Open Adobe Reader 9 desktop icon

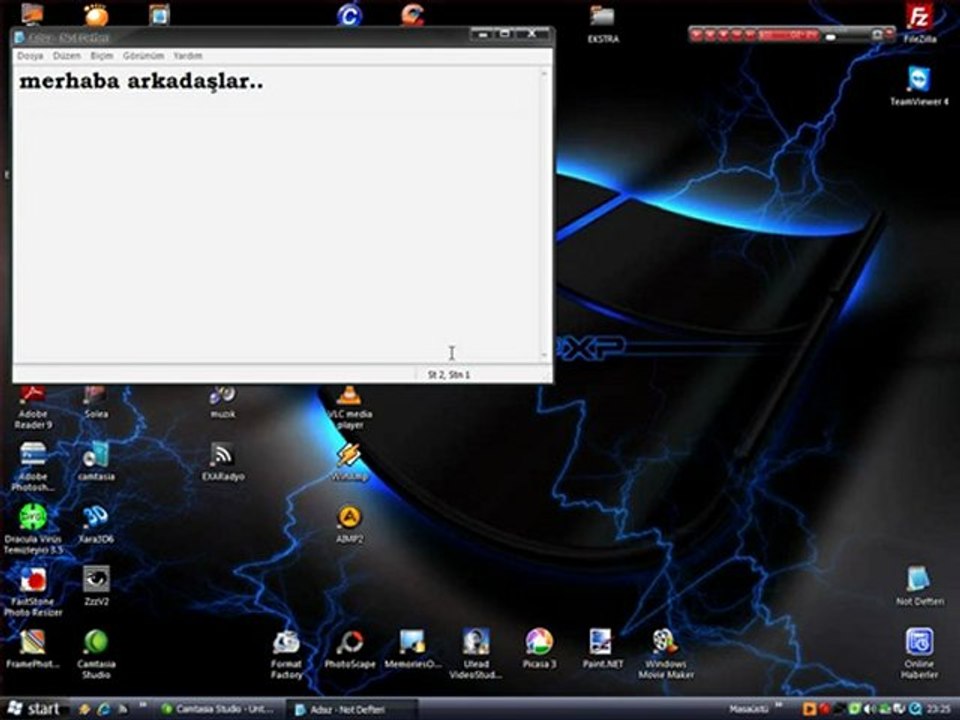(33, 407)
